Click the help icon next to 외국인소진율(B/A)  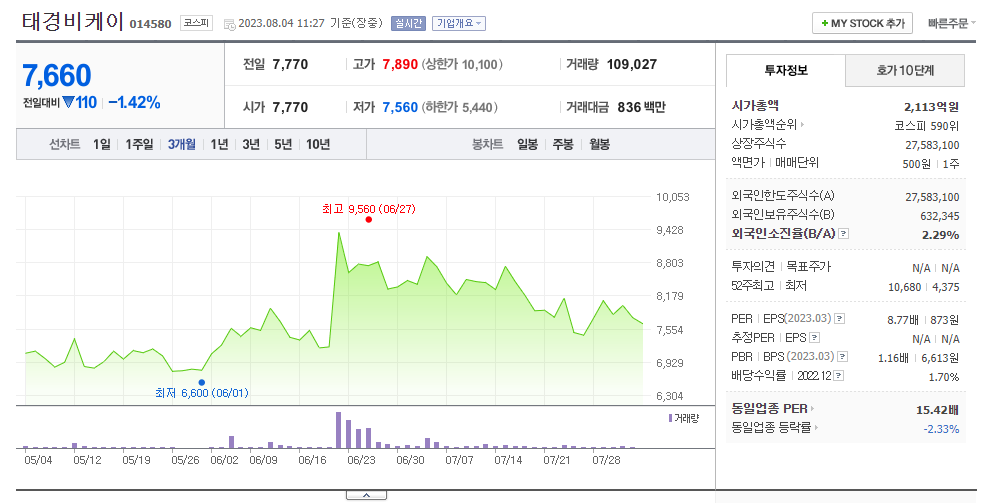tap(844, 234)
